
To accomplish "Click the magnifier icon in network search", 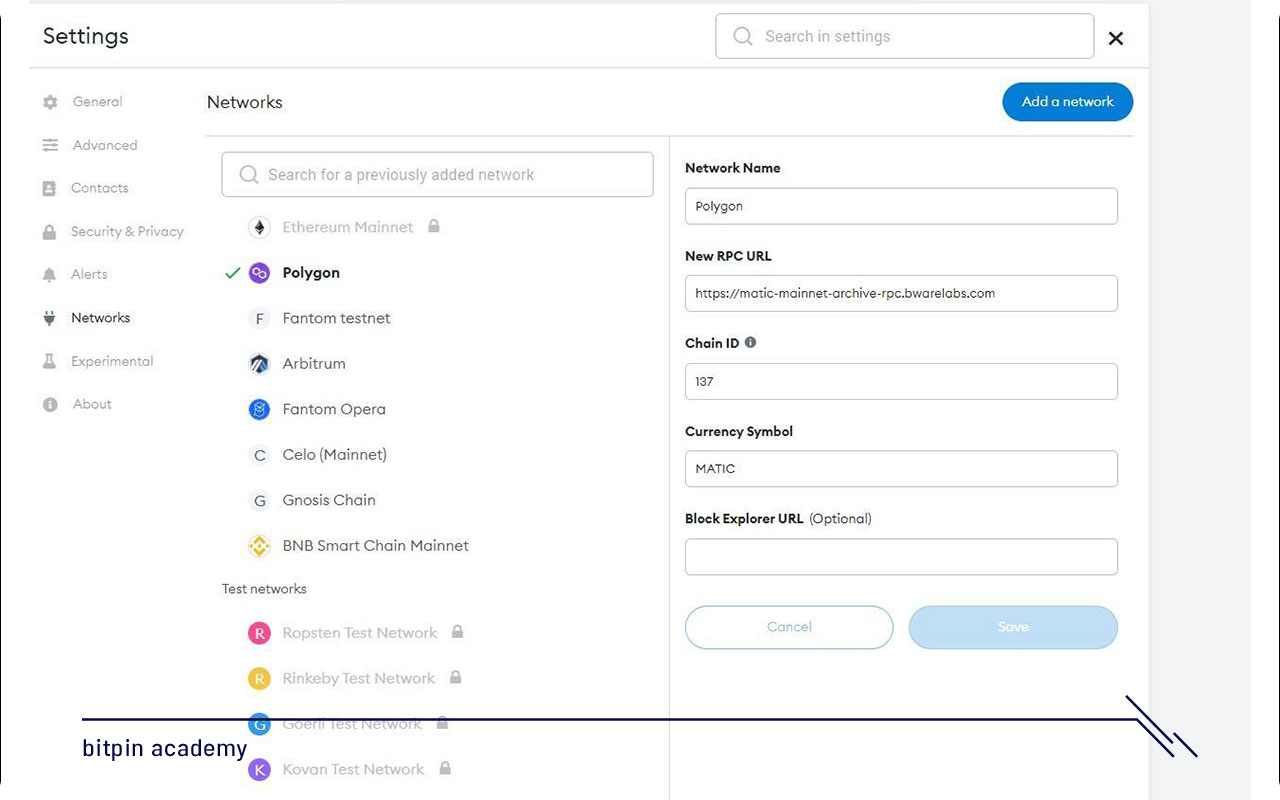I will (249, 175).
